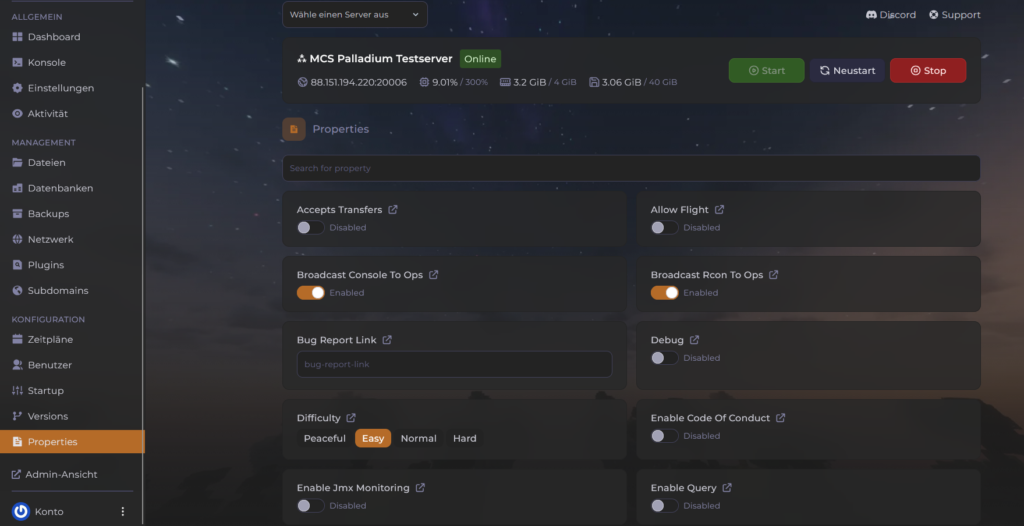Enable the Allow Flight toggle
This screenshot has width=1024, height=526.
[664, 227]
